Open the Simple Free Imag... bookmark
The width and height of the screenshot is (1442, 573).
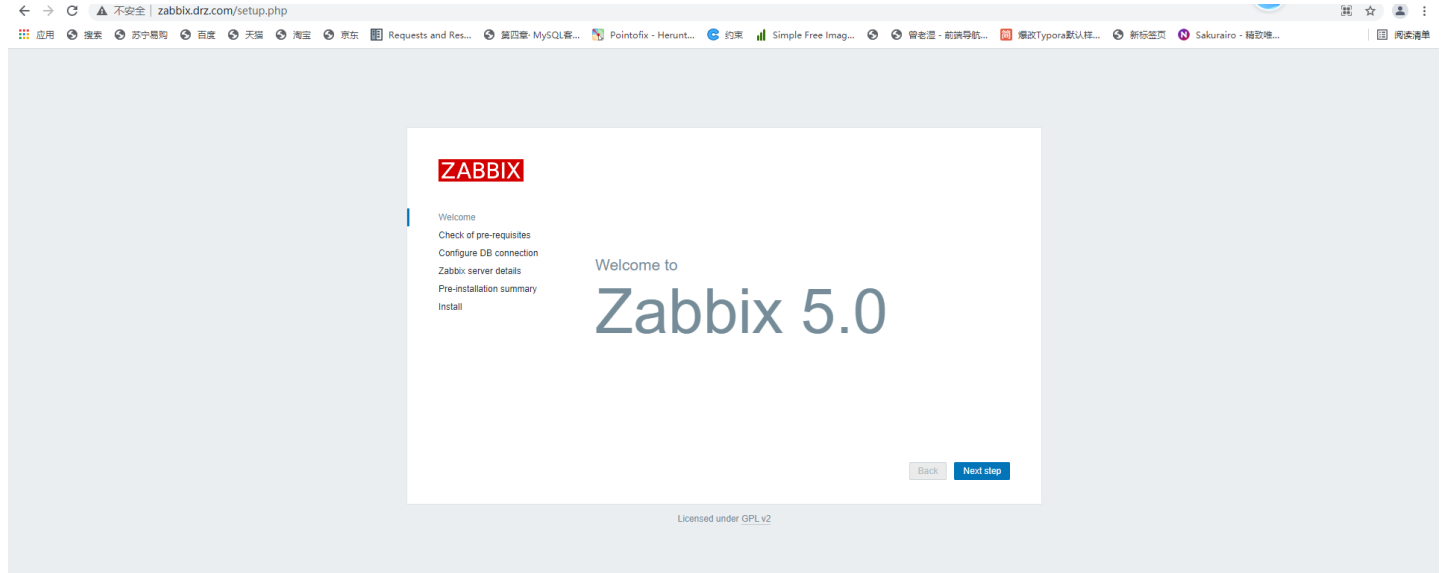[805, 35]
